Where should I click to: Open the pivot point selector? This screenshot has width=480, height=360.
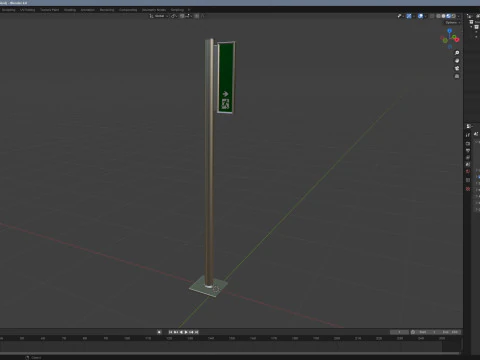(174, 16)
